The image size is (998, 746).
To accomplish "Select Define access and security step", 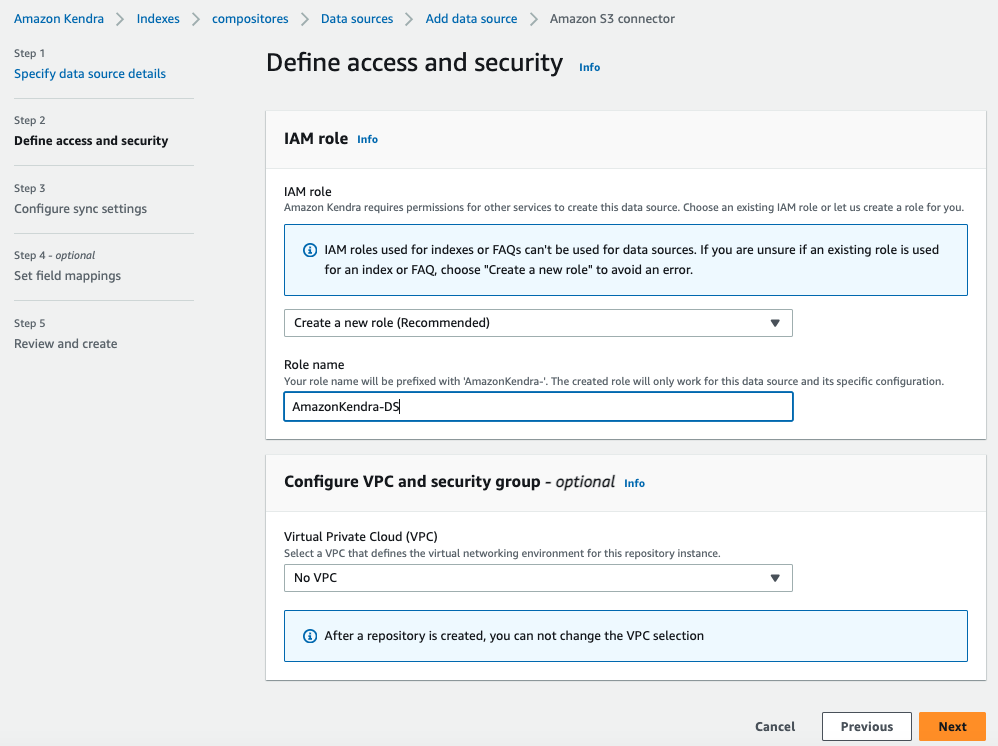I will [91, 141].
